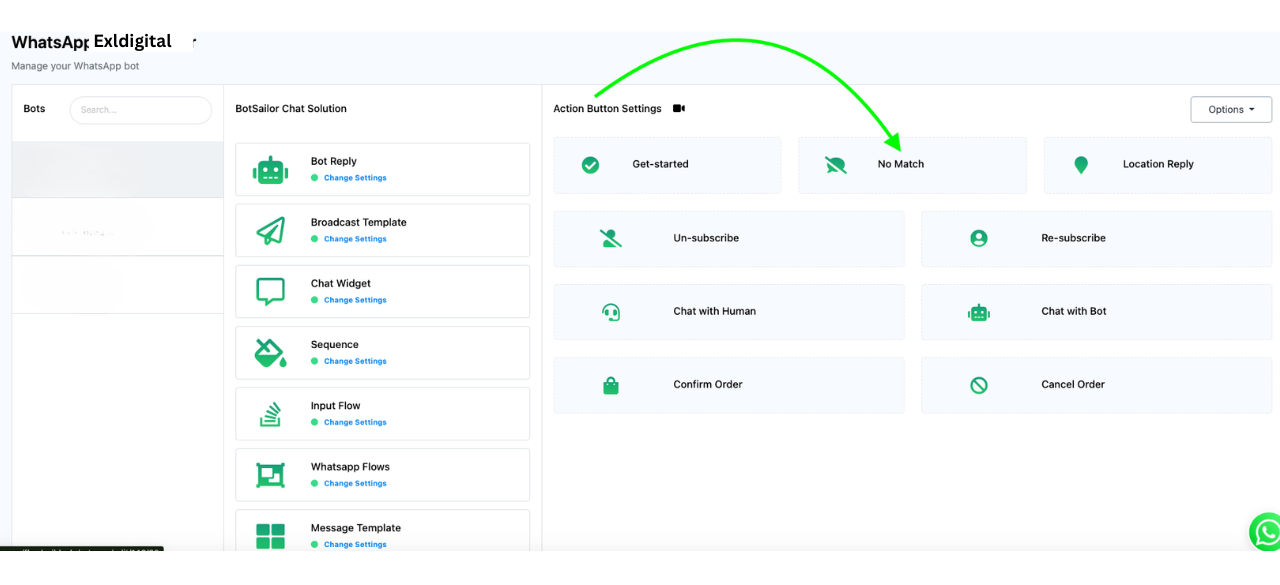Screen dimensions: 1280x585
Task: Click the "BotSailor Chat Solution" heading
Action: pos(291,109)
